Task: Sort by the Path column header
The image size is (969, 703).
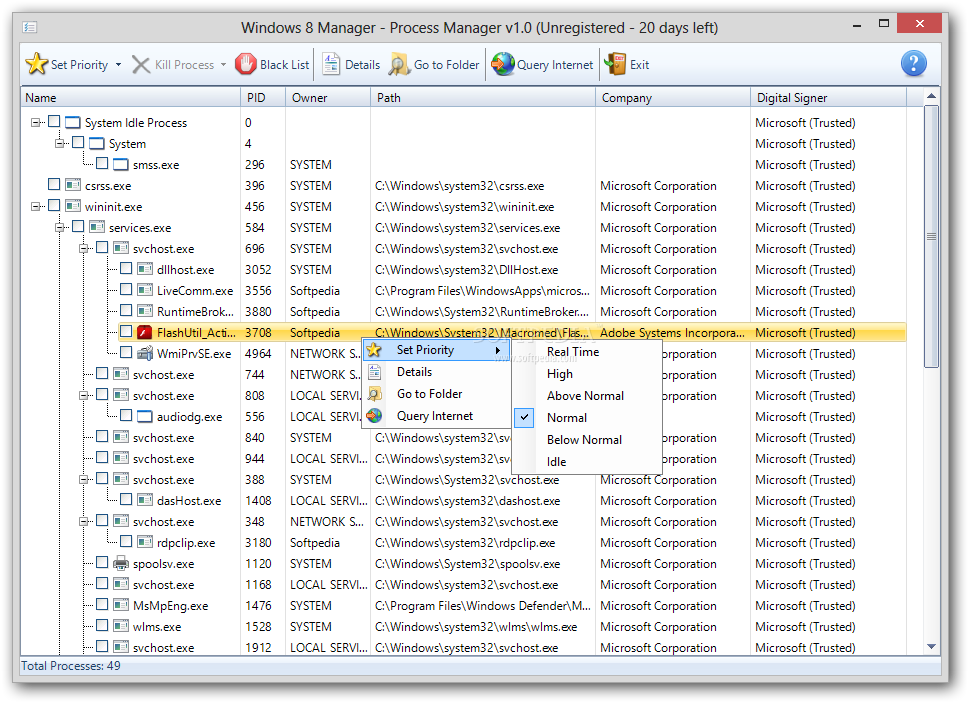Action: point(483,98)
